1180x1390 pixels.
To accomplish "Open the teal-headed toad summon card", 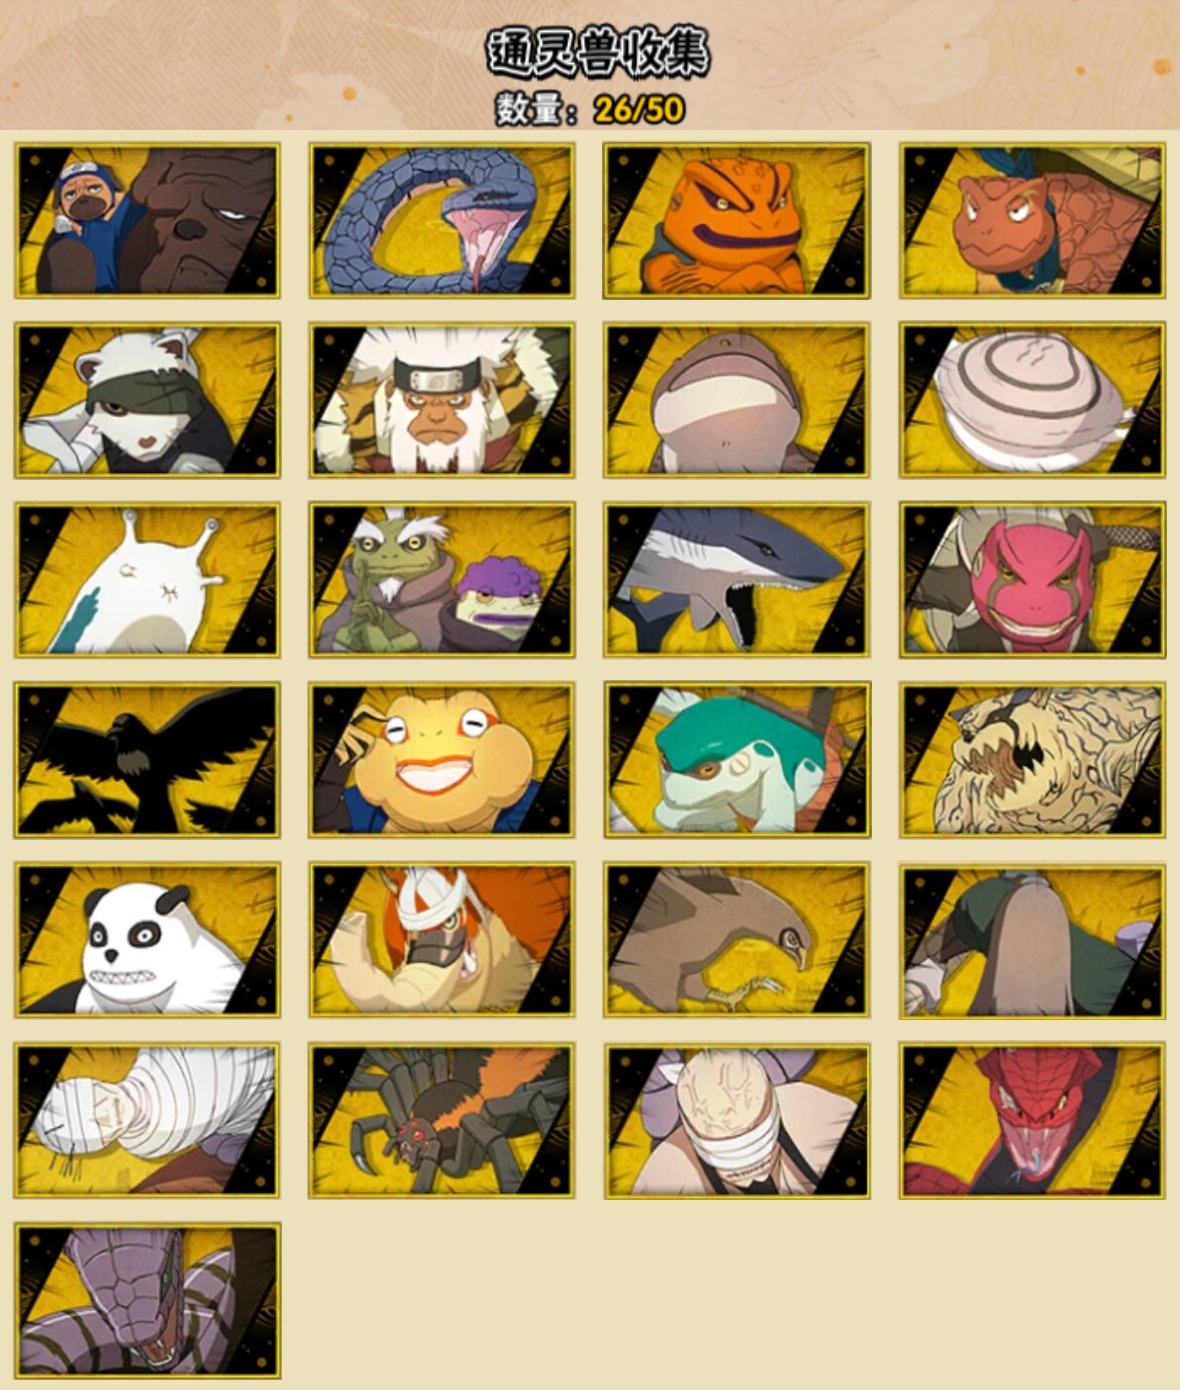I will tap(736, 760).
